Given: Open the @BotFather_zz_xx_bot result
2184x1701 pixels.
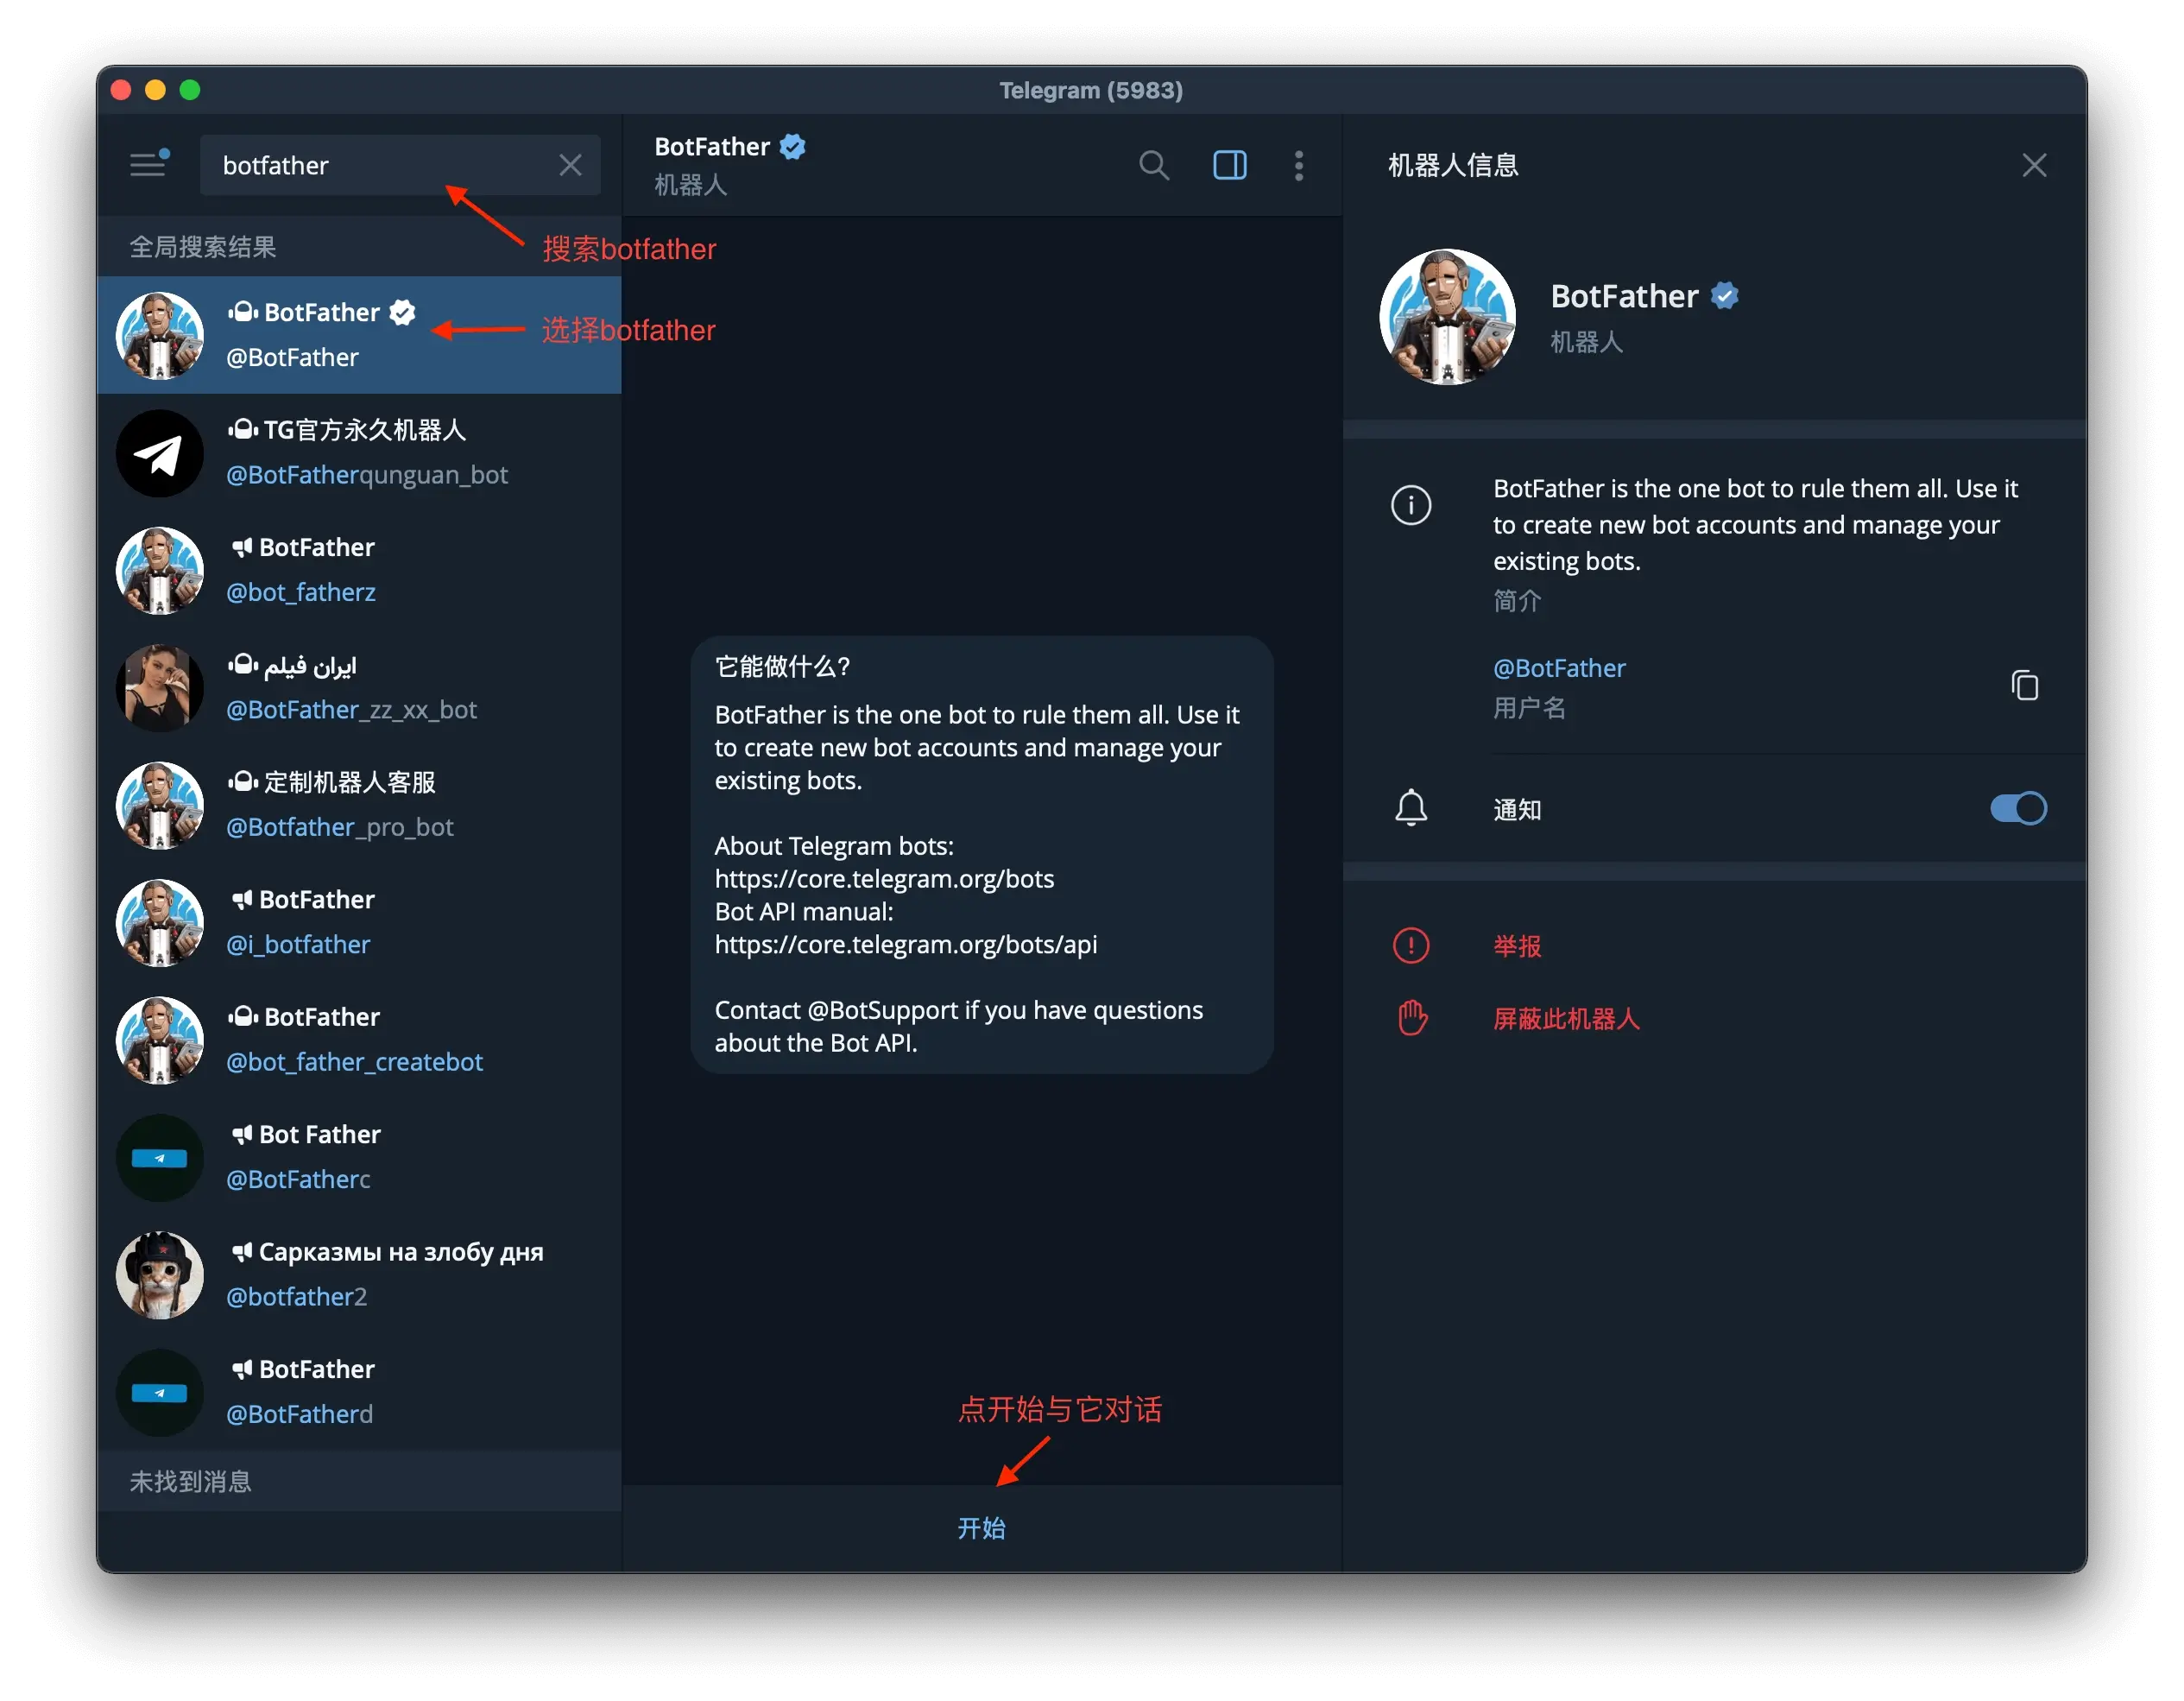Looking at the screenshot, I should point(359,687).
